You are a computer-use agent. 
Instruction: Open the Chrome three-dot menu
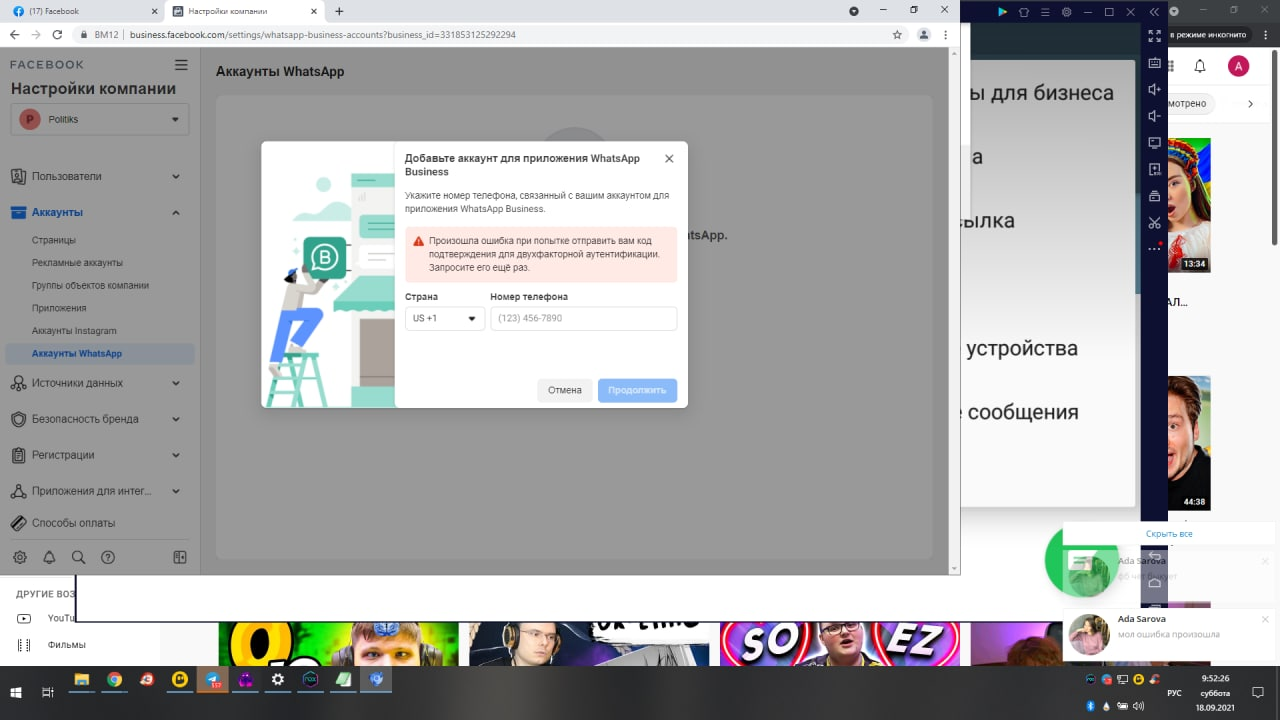tap(946, 34)
